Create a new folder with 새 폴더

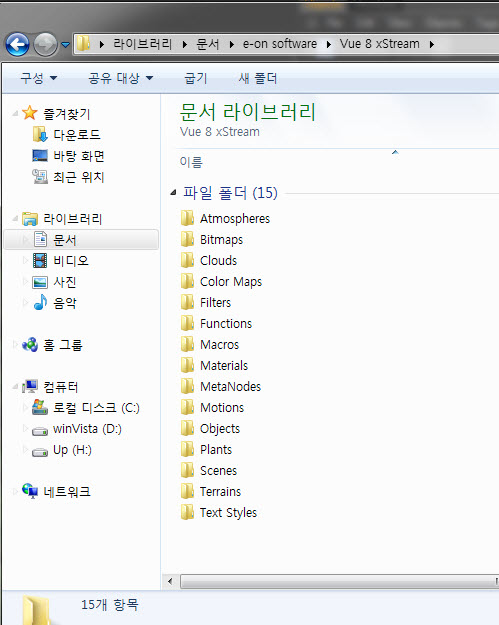tap(257, 78)
